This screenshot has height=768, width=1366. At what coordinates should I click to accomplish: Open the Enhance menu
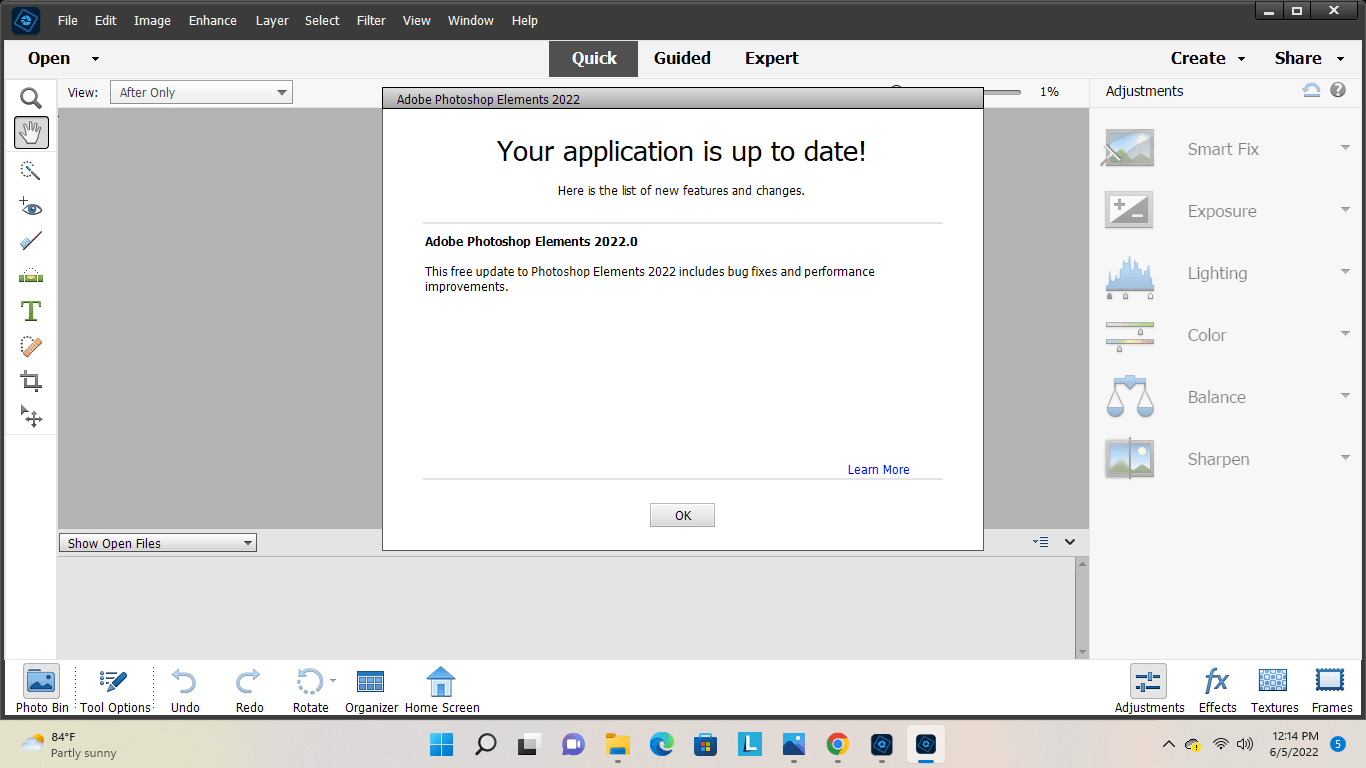point(212,20)
